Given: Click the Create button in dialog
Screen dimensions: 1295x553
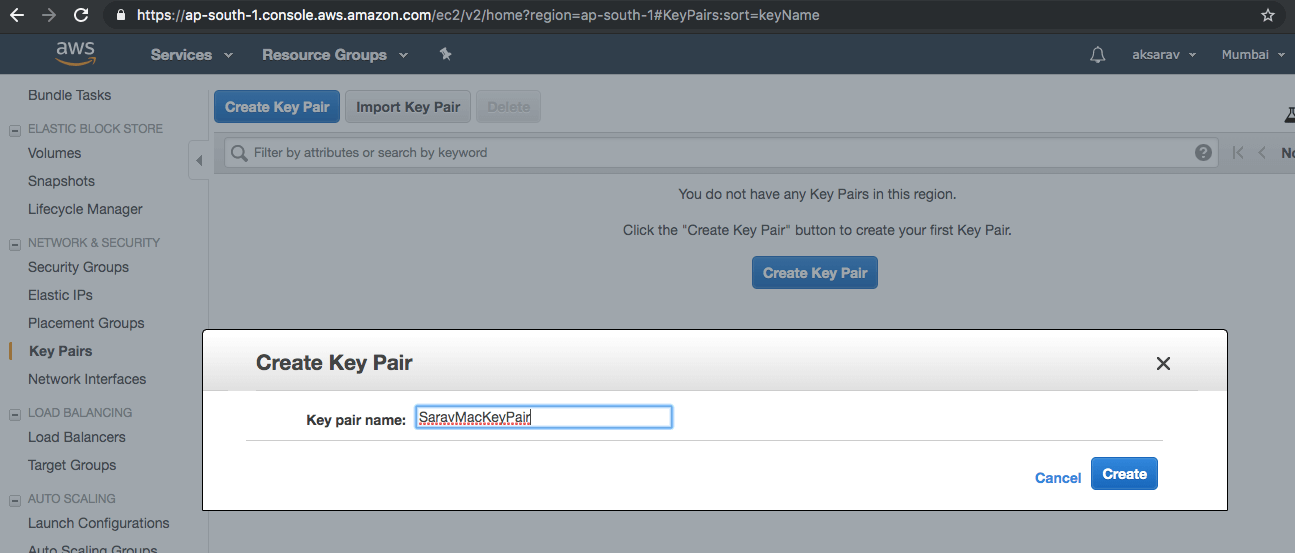Looking at the screenshot, I should [x=1124, y=474].
